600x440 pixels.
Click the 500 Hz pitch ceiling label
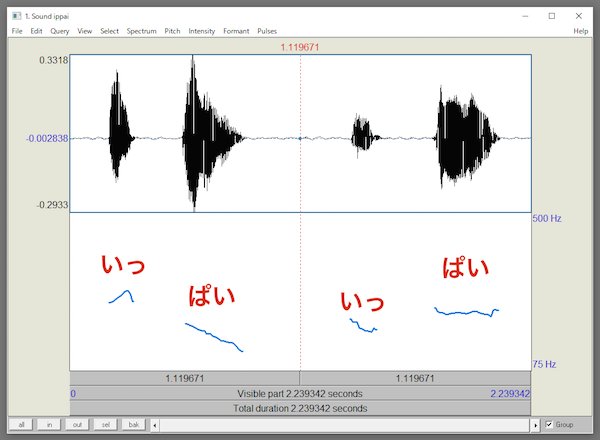[547, 218]
